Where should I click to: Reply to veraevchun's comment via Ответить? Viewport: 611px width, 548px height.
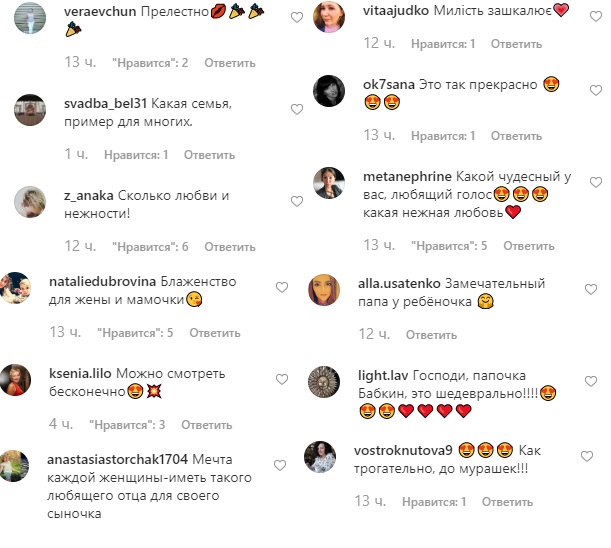(x=230, y=63)
